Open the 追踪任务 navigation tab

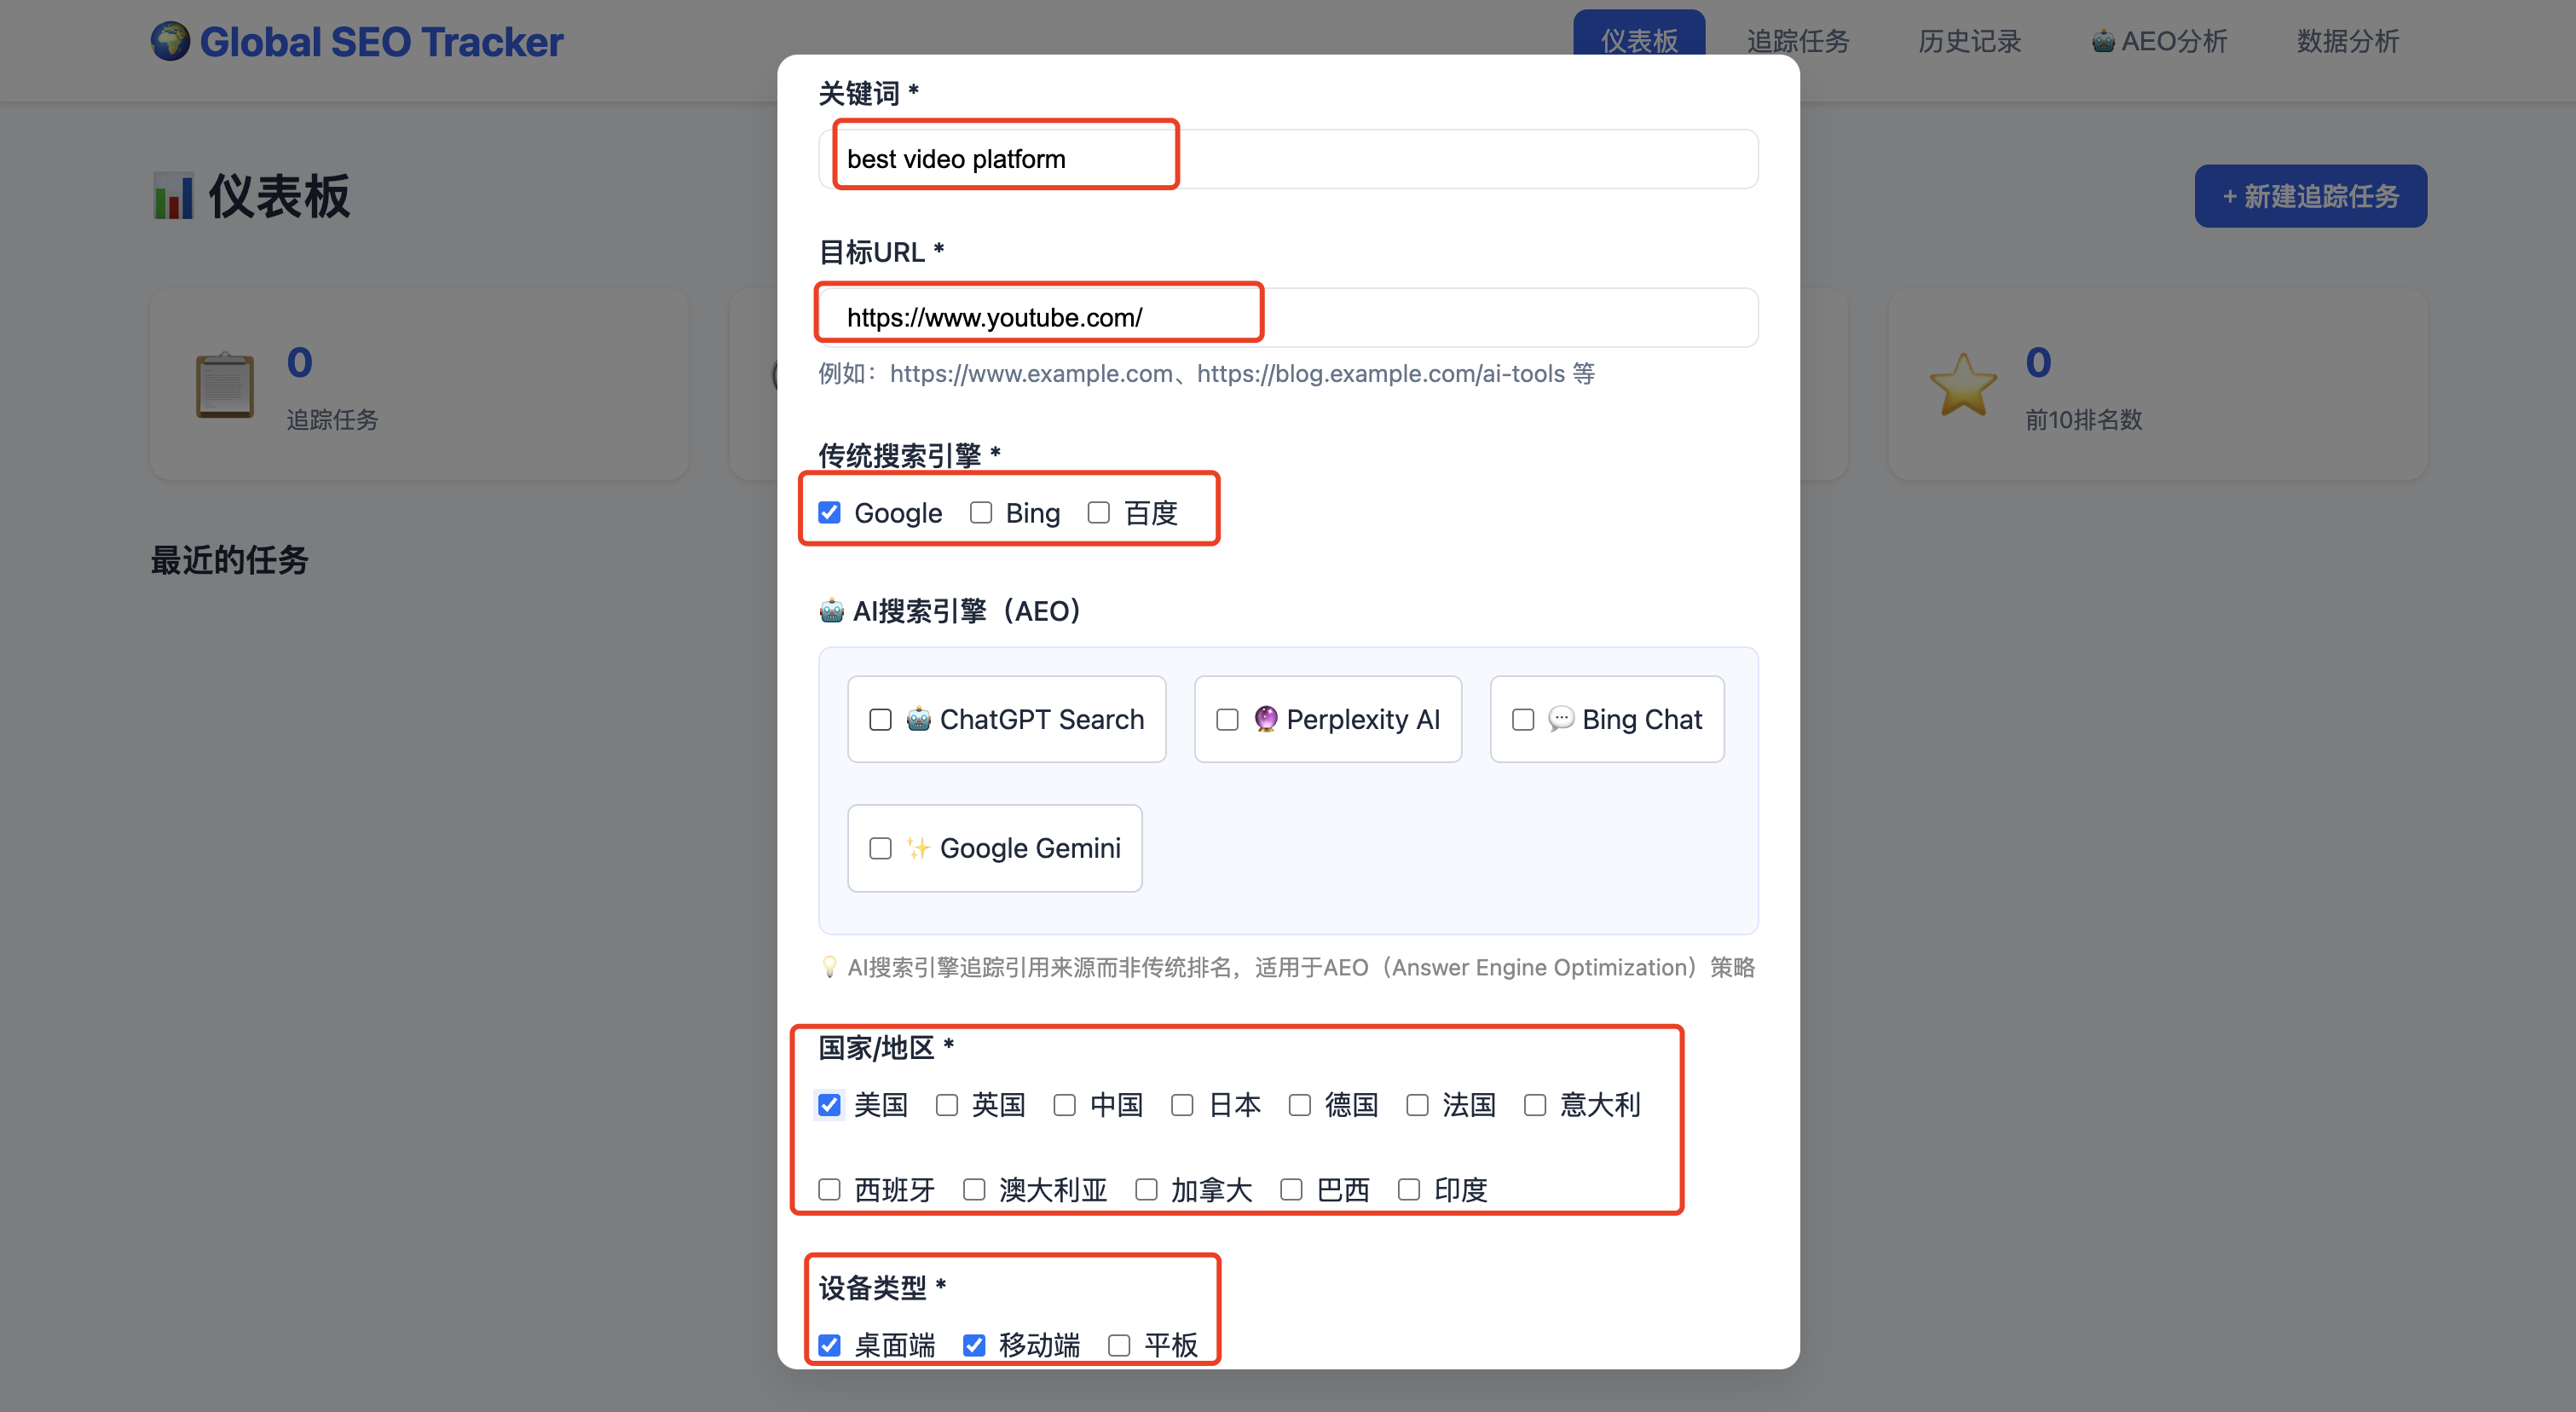click(x=1797, y=41)
